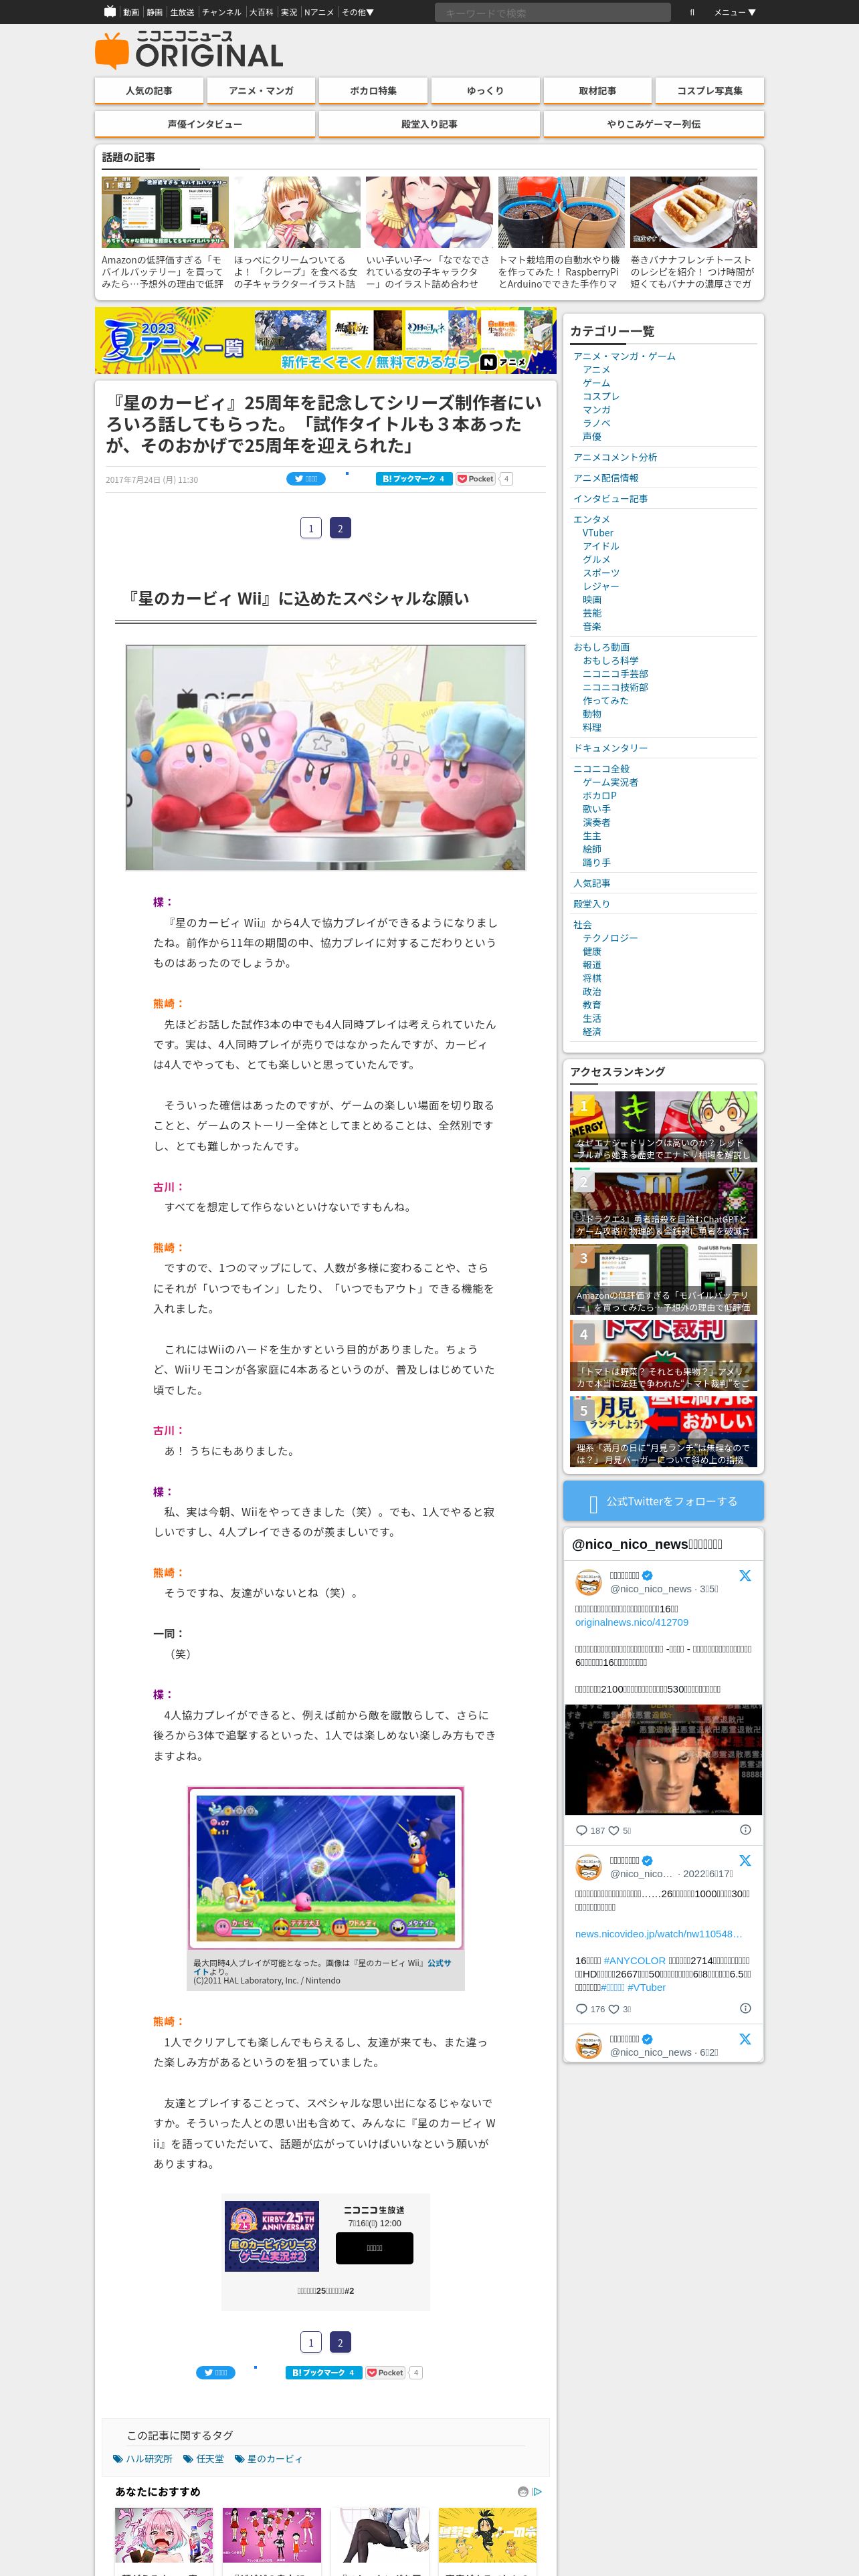This screenshot has width=859, height=2576.
Task: Click the X logo on the 2022年6月17日 tweet
Action: pos(745,1860)
